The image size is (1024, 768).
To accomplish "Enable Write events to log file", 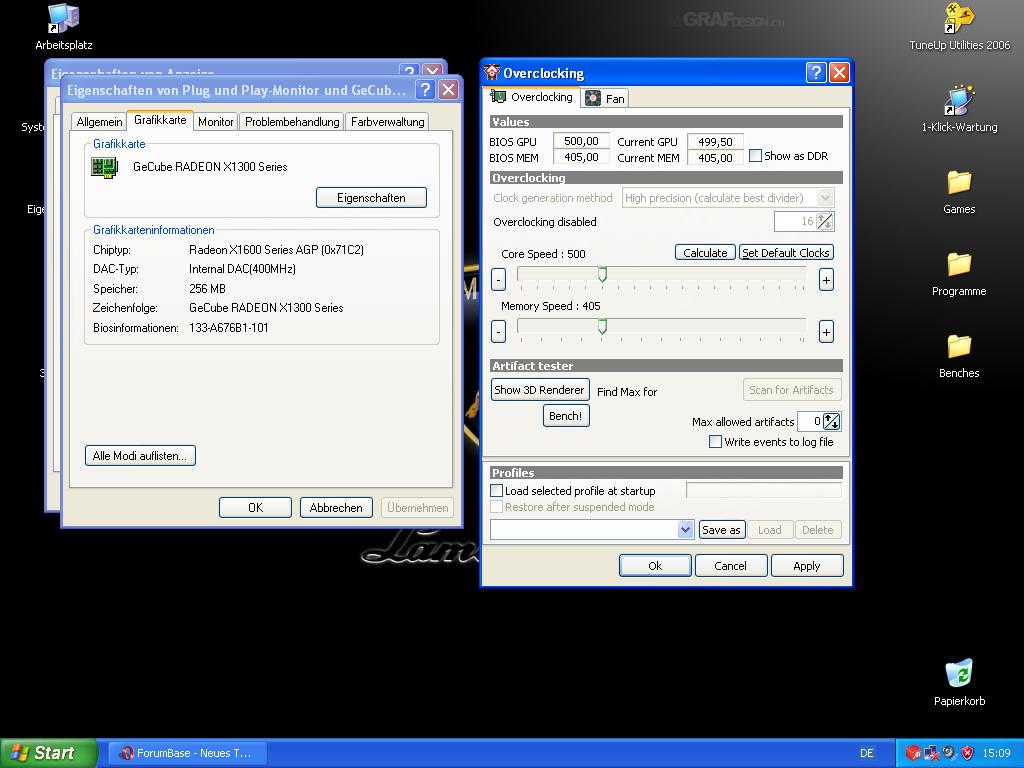I will (x=716, y=442).
